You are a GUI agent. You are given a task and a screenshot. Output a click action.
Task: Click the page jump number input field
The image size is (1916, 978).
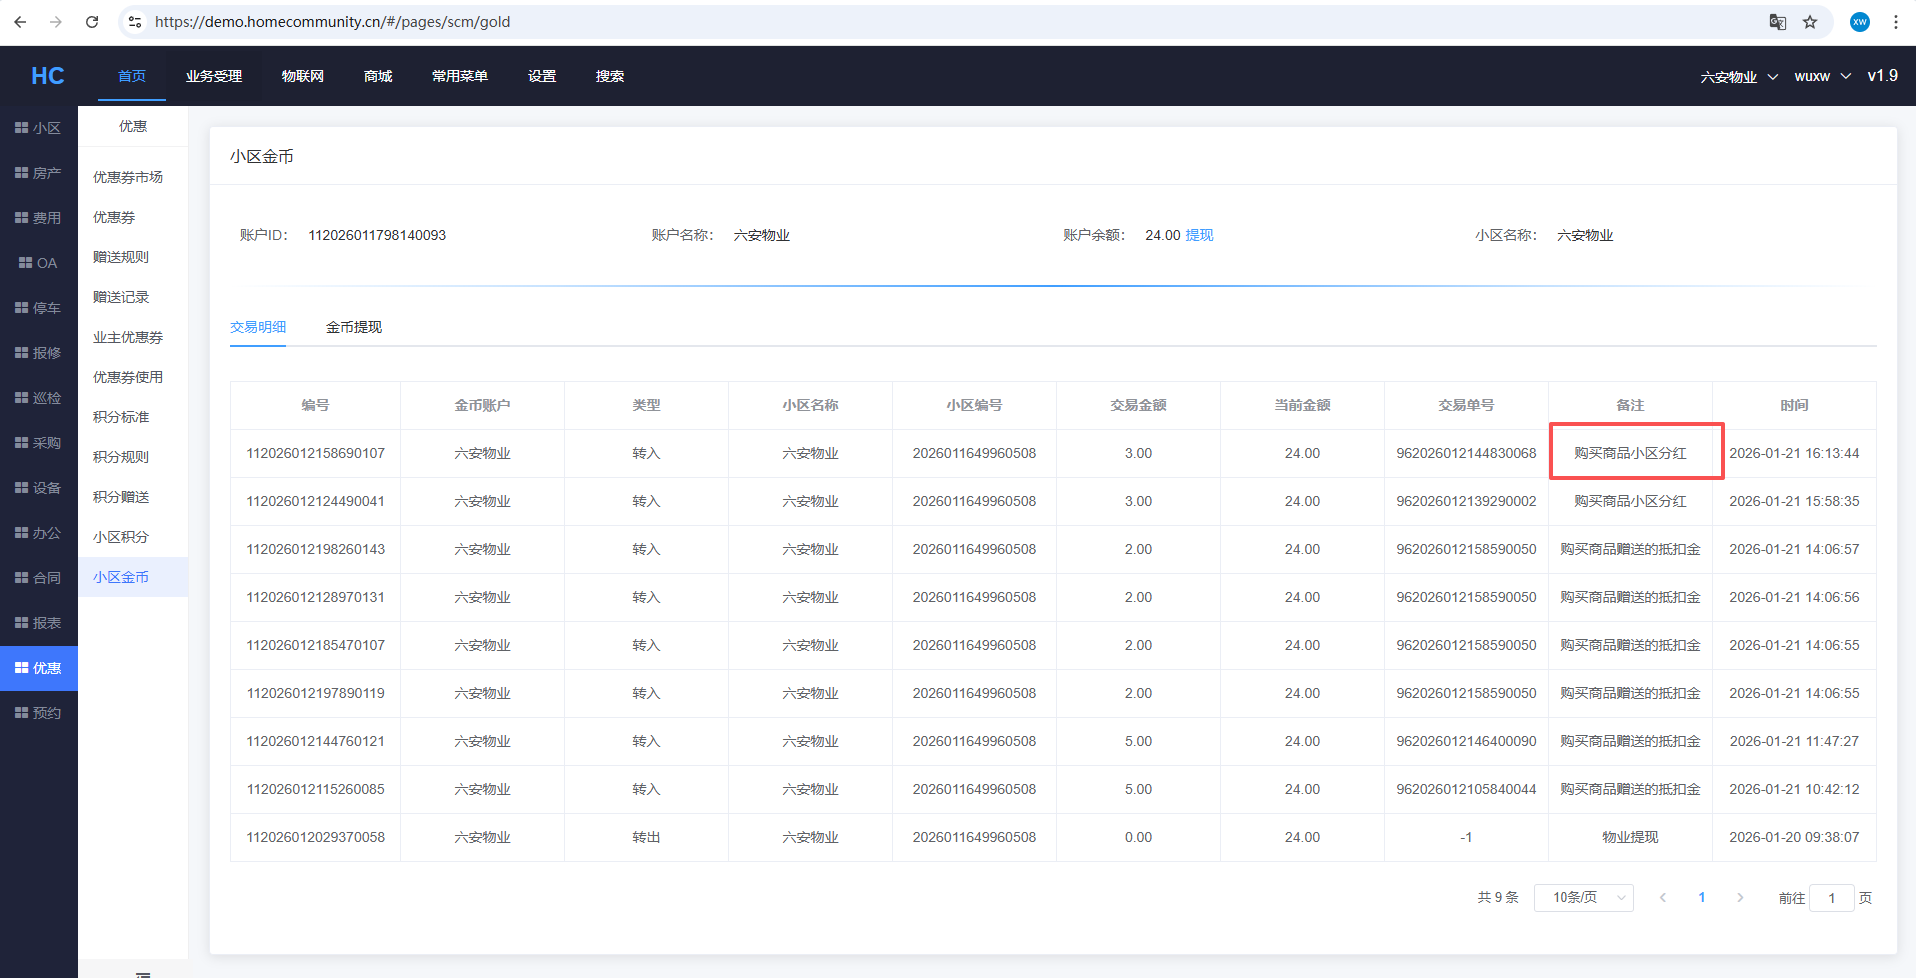coord(1831,898)
